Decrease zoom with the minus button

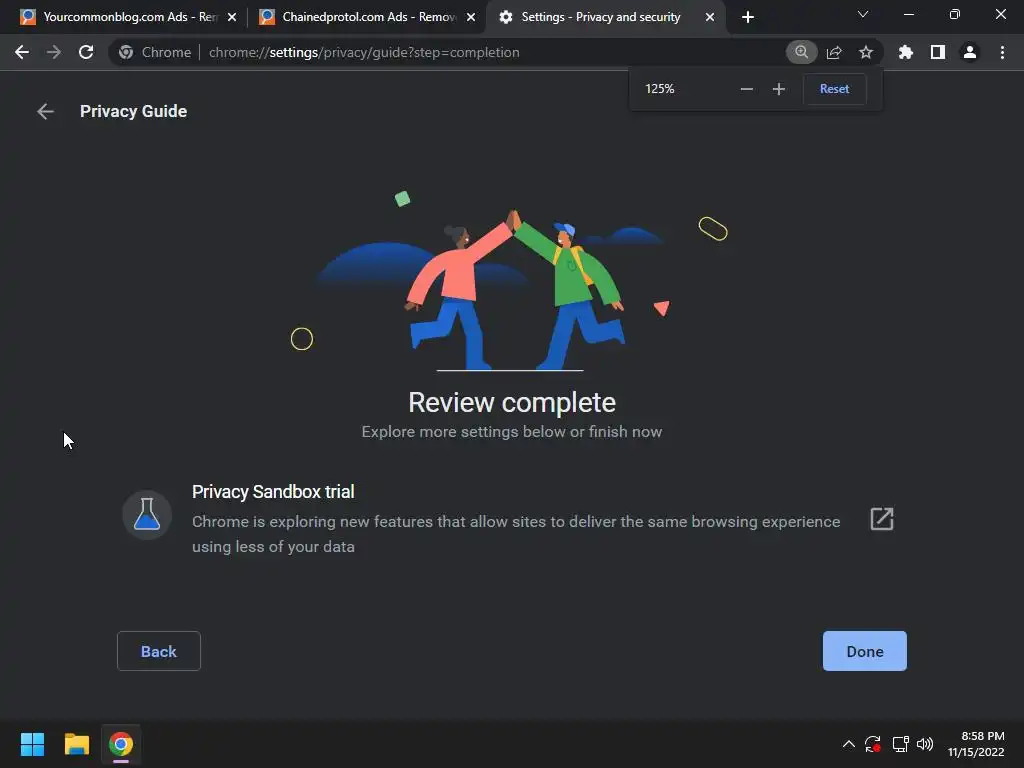[x=746, y=89]
